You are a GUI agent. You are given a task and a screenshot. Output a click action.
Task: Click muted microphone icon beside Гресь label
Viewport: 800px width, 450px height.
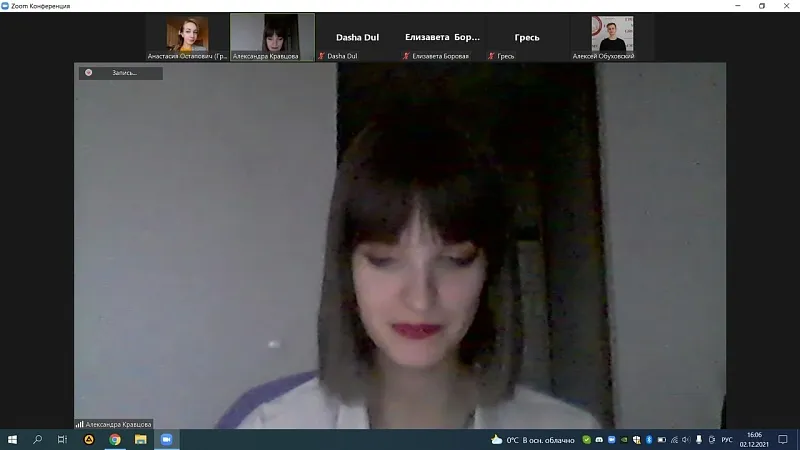coord(491,56)
